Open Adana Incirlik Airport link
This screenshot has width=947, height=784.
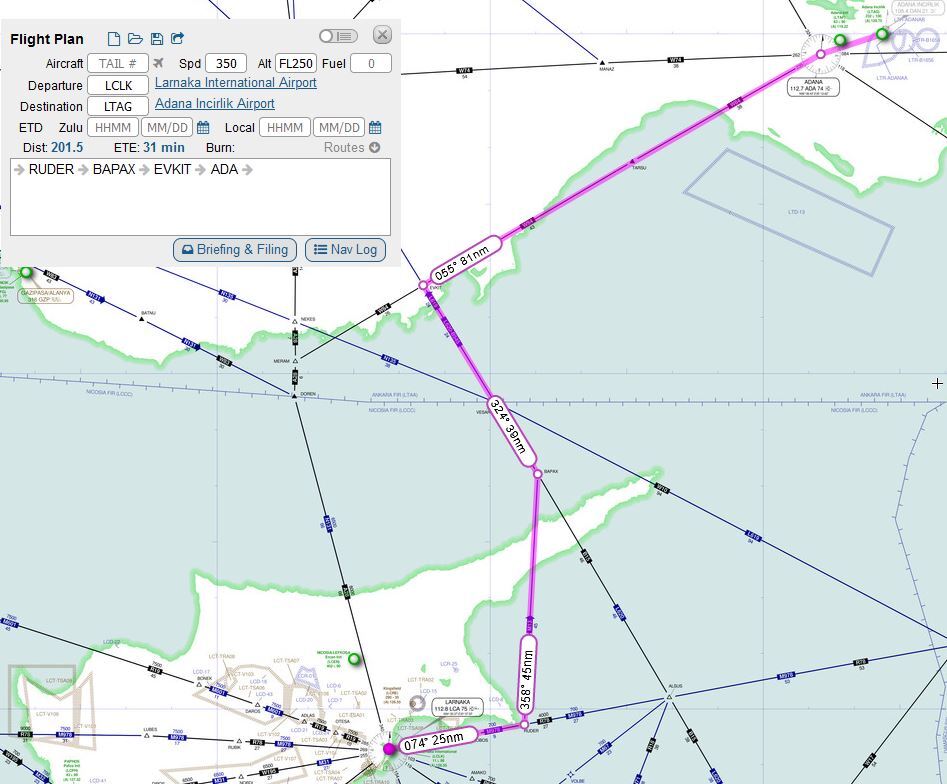pyautogui.click(x=214, y=104)
